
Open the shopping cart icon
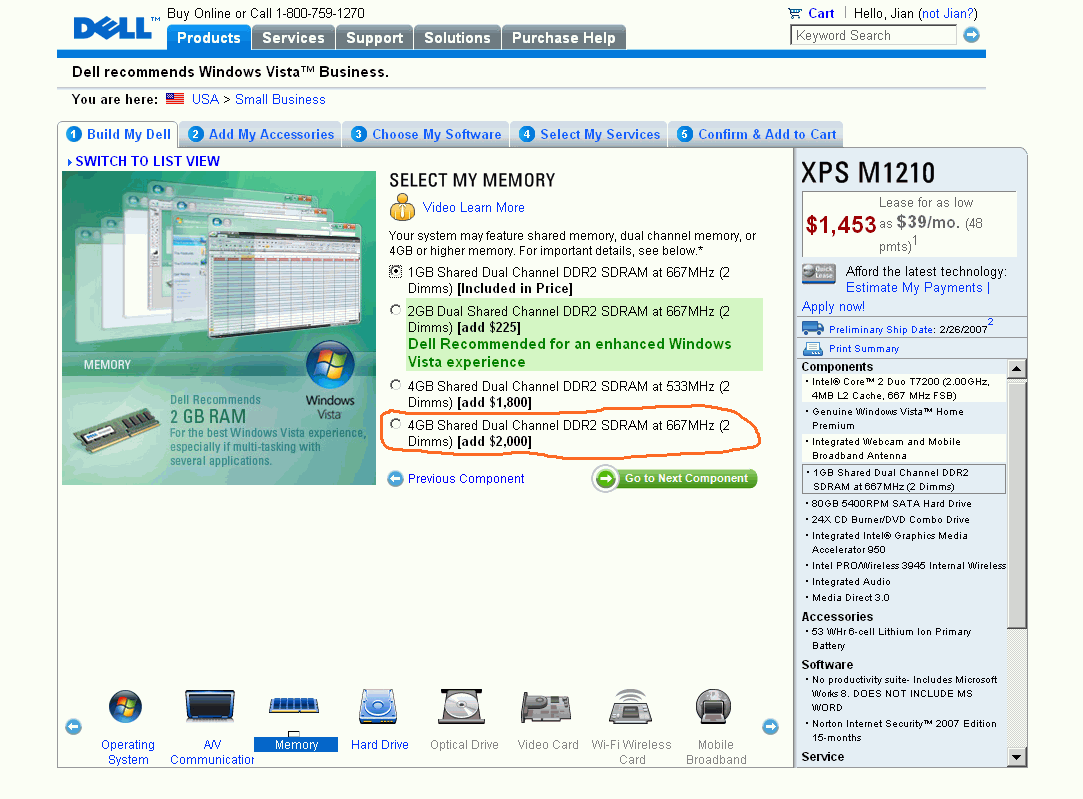click(x=795, y=13)
